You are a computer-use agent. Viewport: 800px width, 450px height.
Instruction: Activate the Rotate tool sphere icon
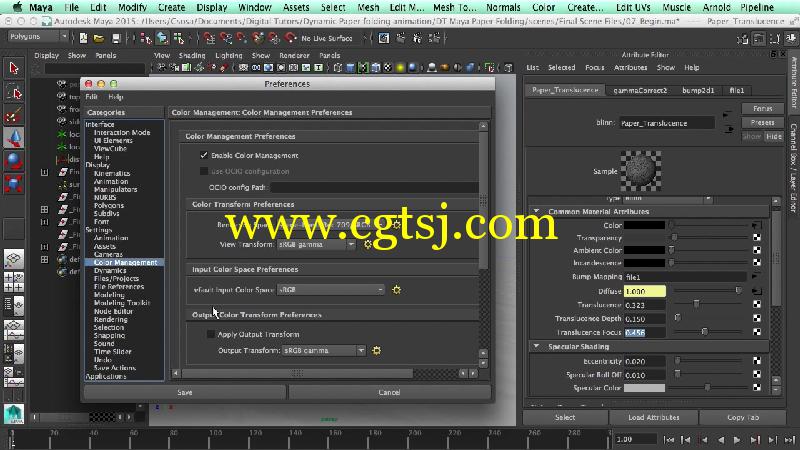tap(14, 161)
